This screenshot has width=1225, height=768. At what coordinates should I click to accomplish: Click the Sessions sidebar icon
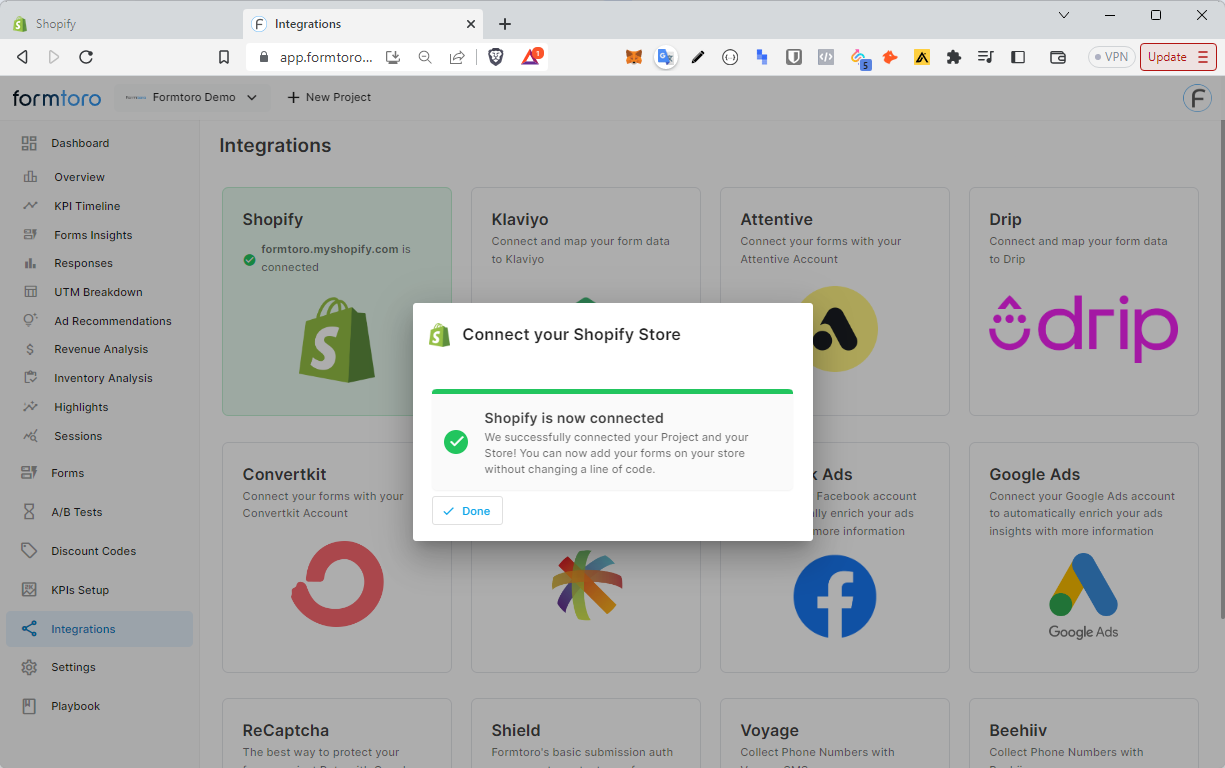click(31, 436)
